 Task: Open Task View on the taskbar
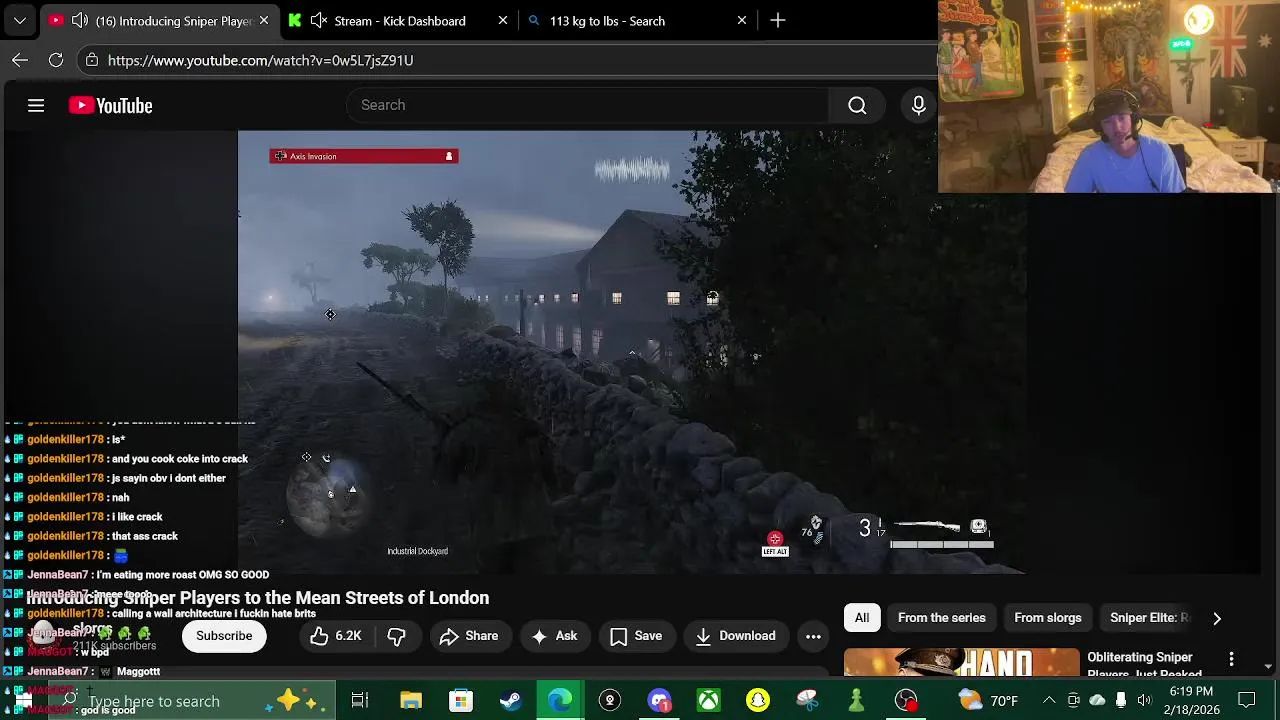click(360, 701)
